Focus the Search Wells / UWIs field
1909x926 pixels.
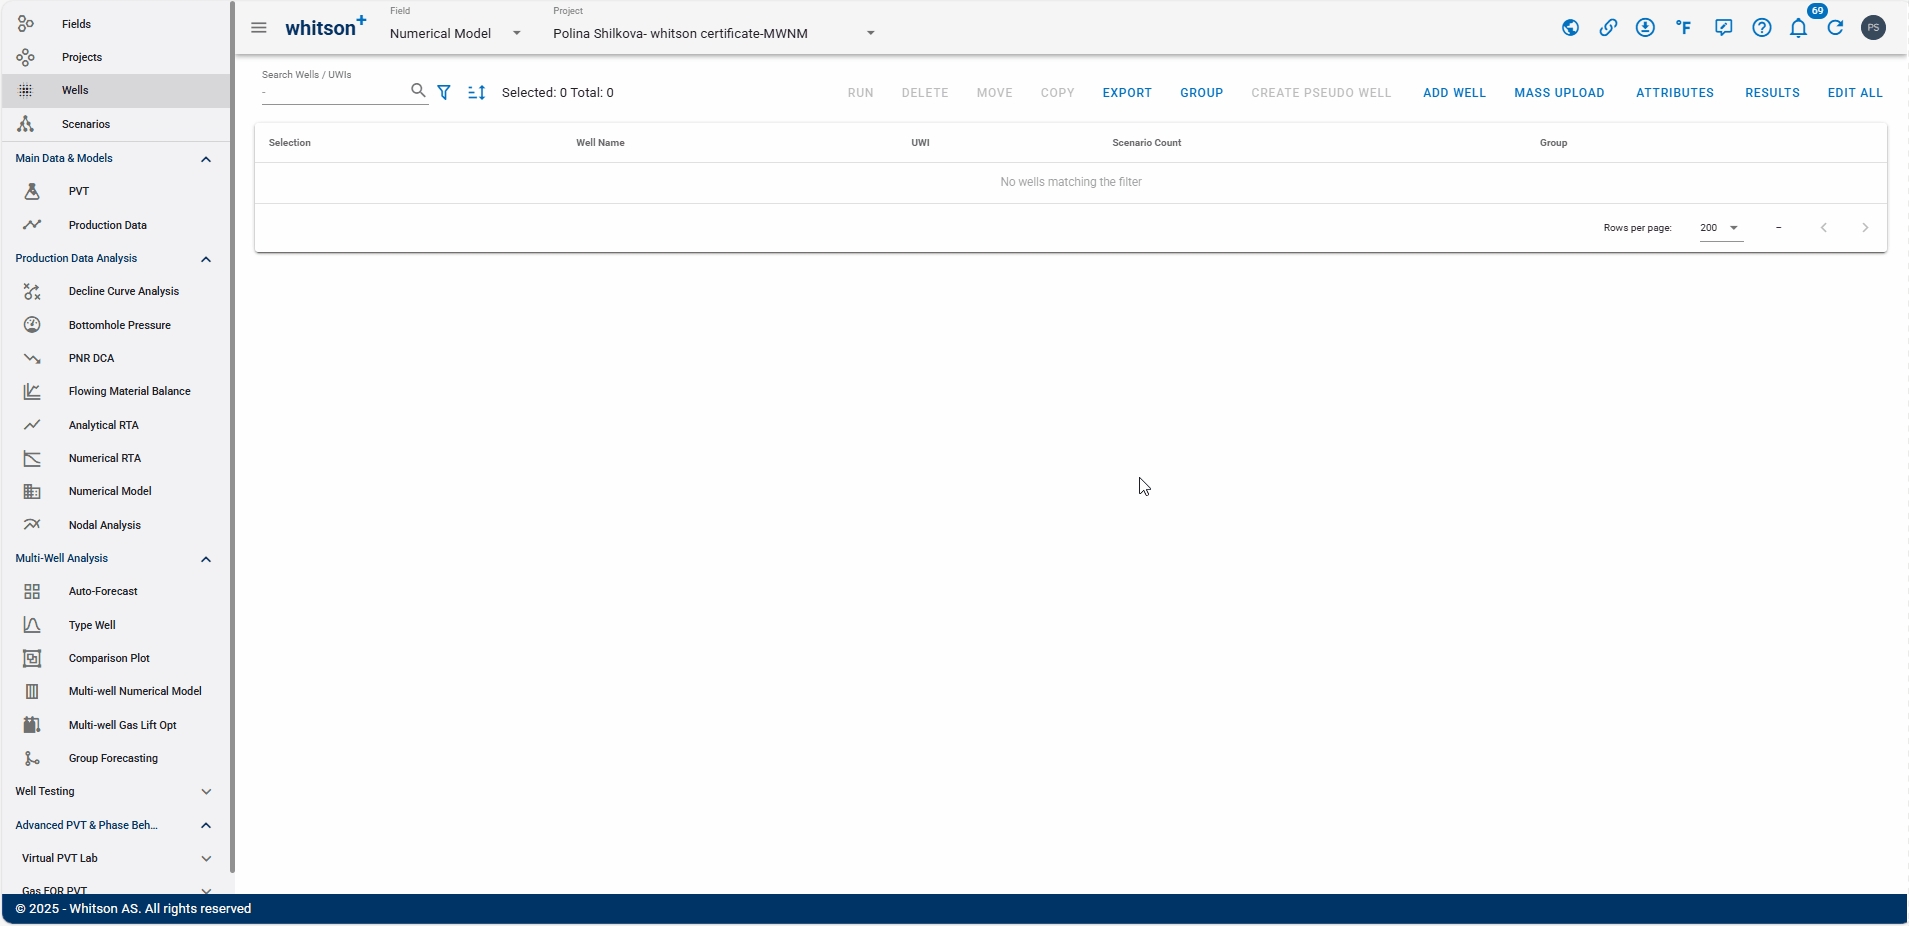click(335, 92)
